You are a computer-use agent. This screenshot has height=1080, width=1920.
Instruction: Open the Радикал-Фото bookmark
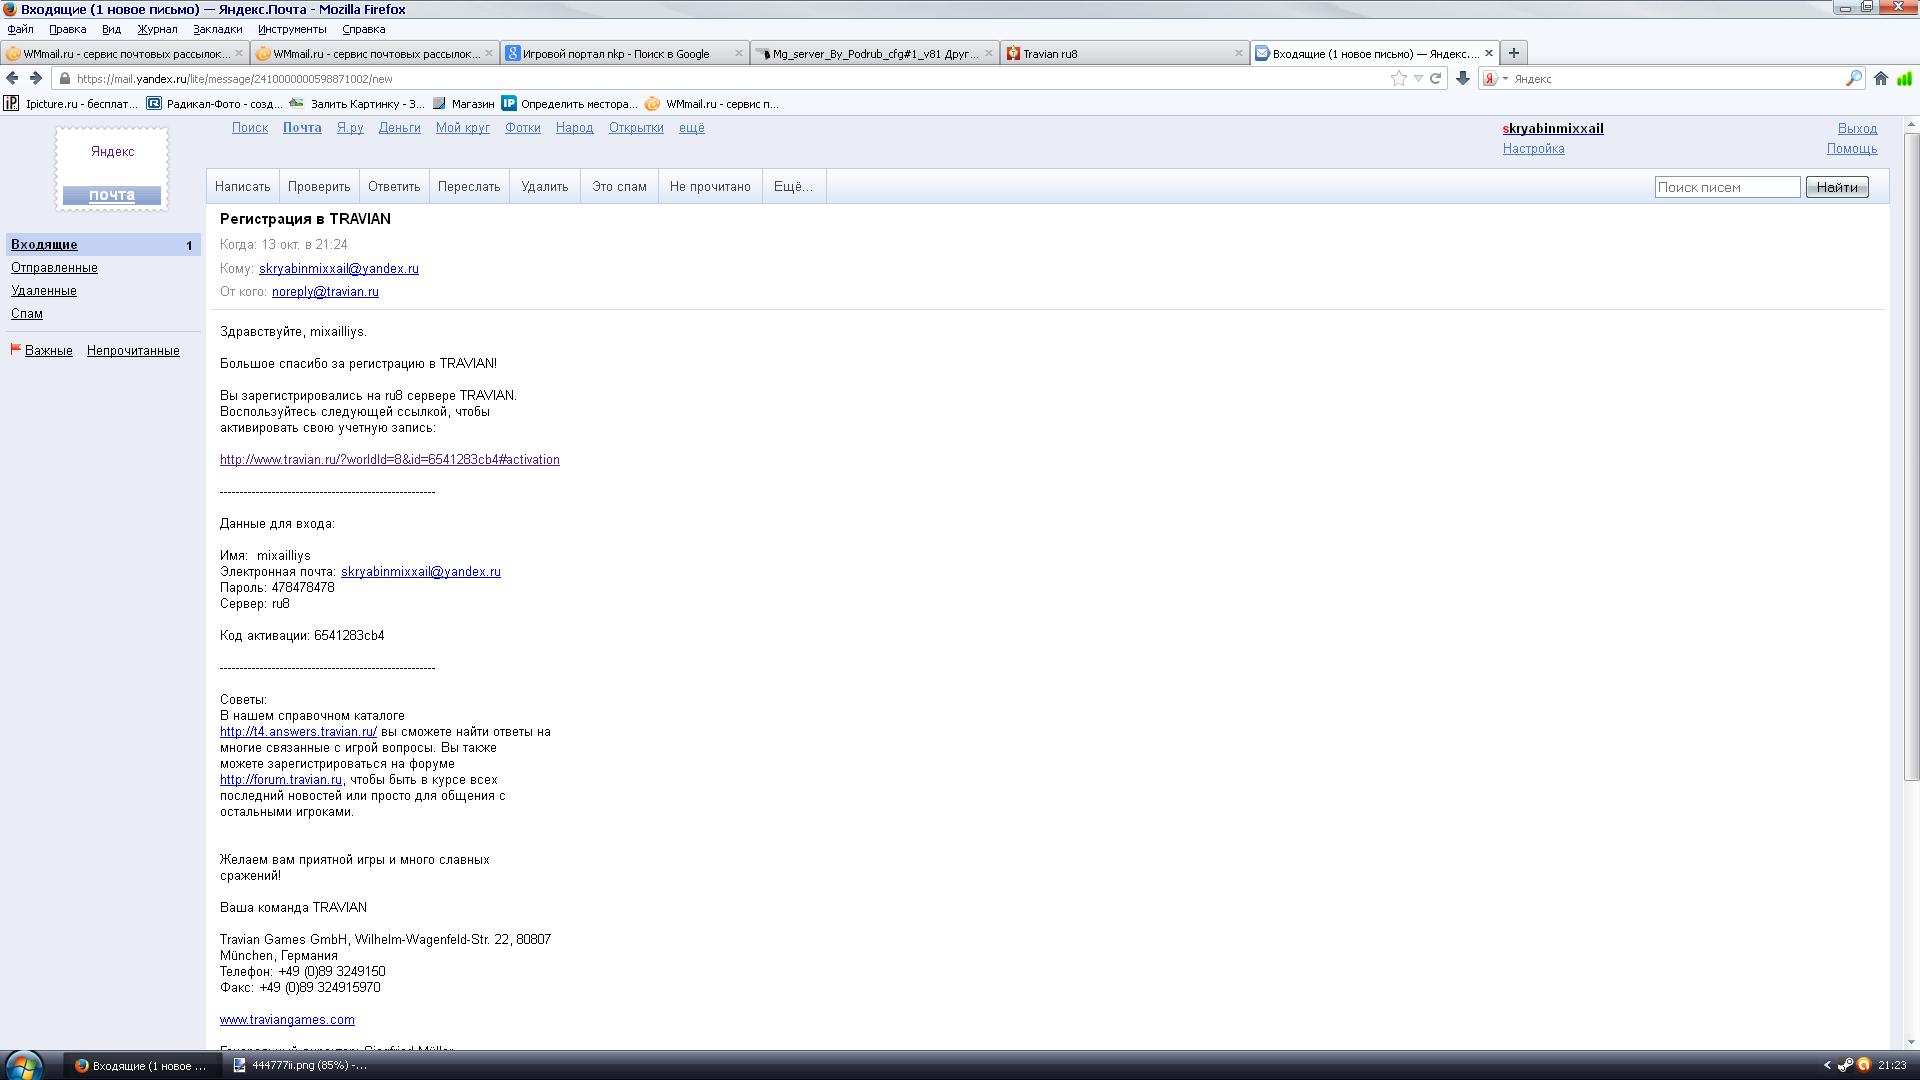point(214,103)
